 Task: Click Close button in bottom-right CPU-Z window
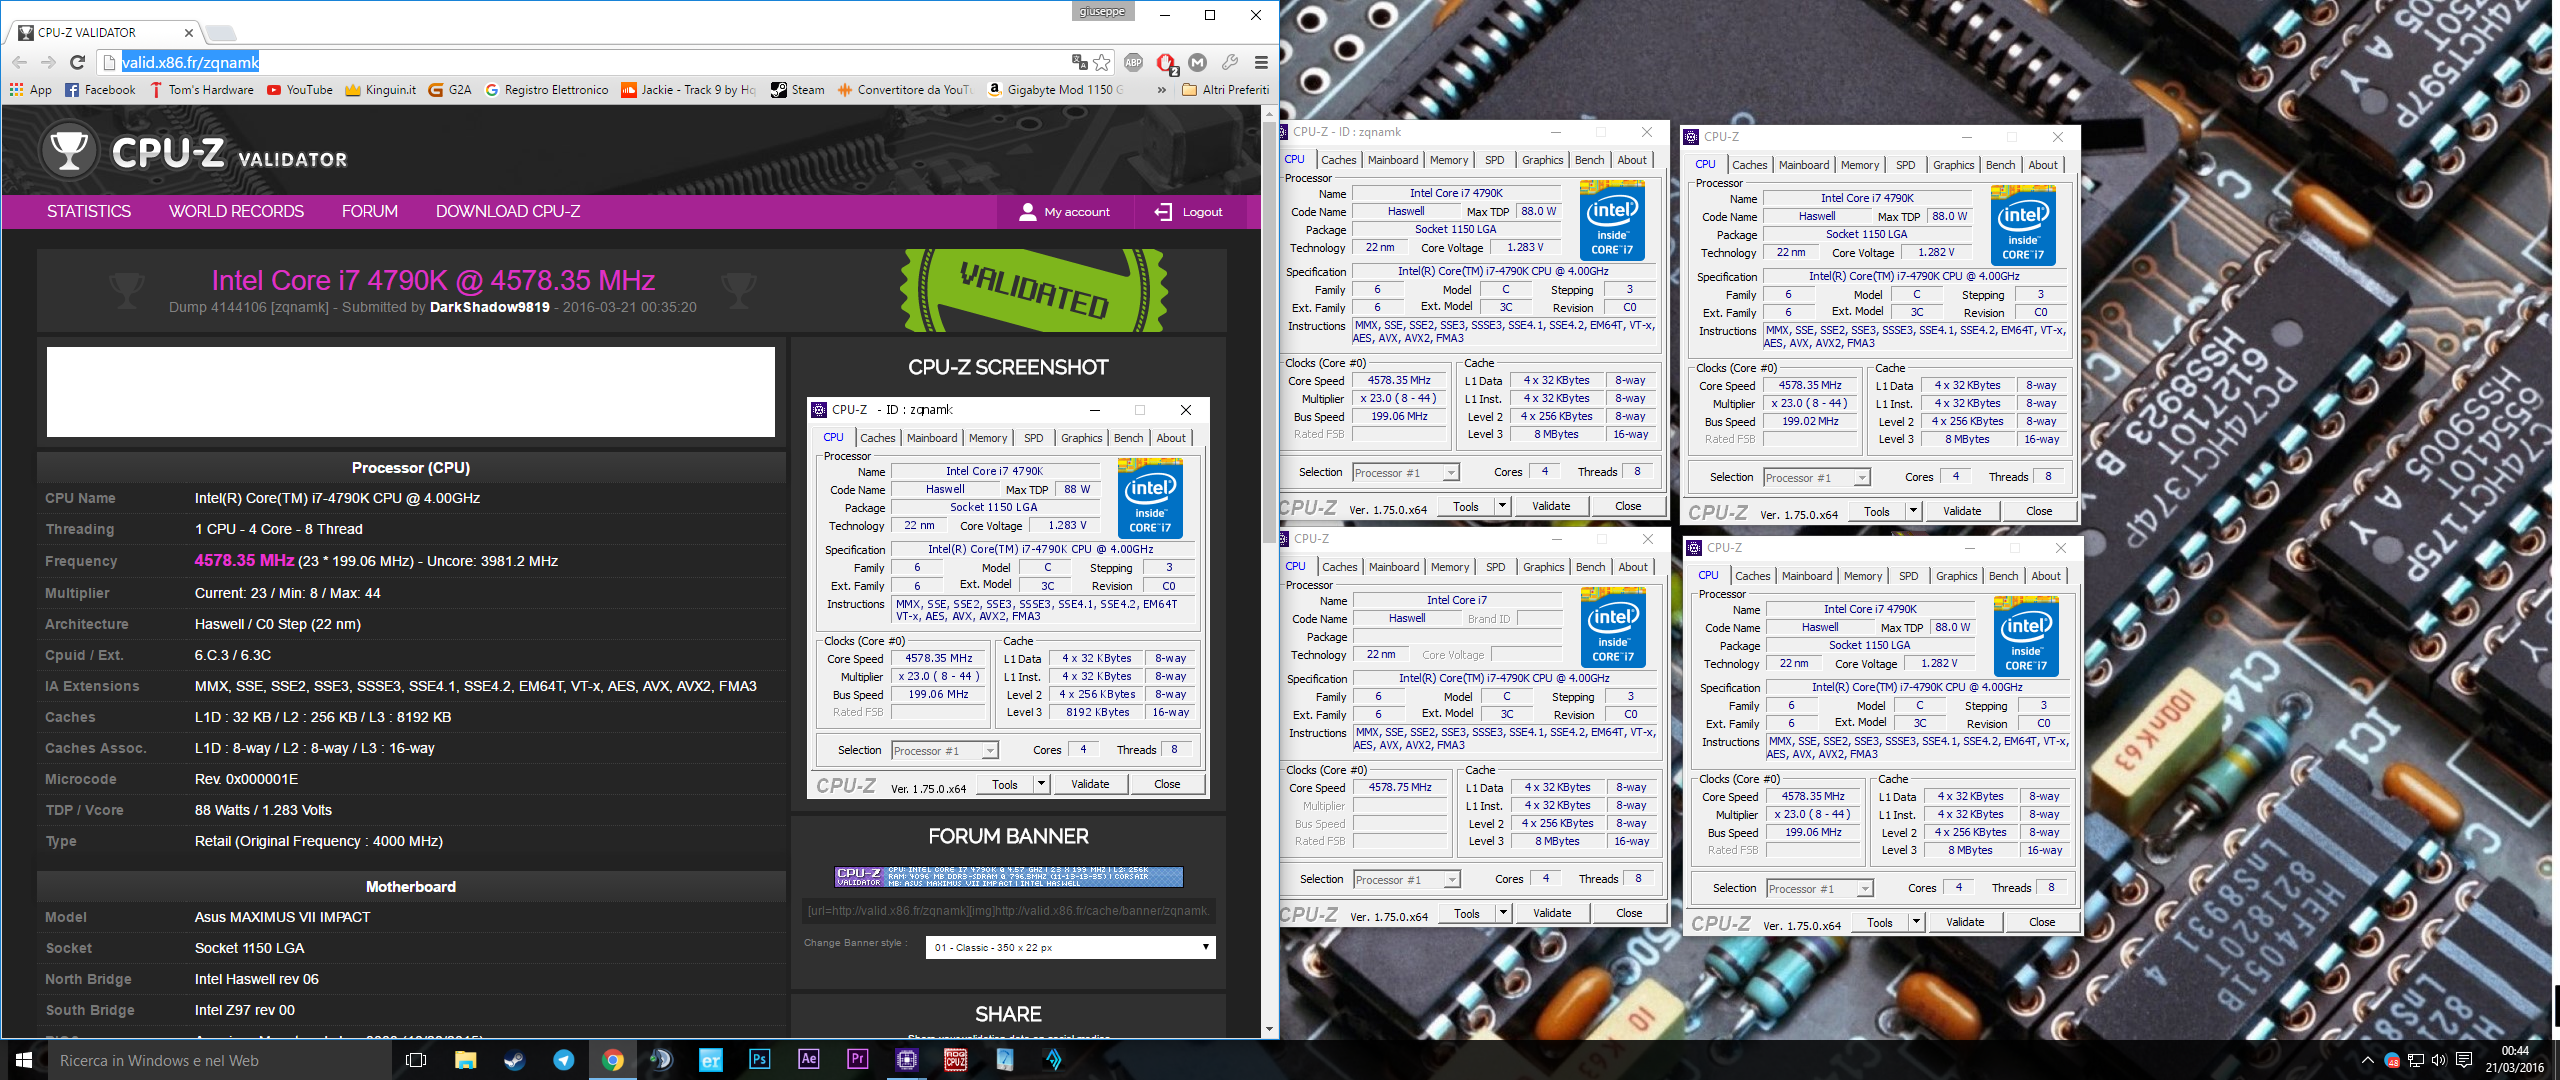click(2042, 922)
